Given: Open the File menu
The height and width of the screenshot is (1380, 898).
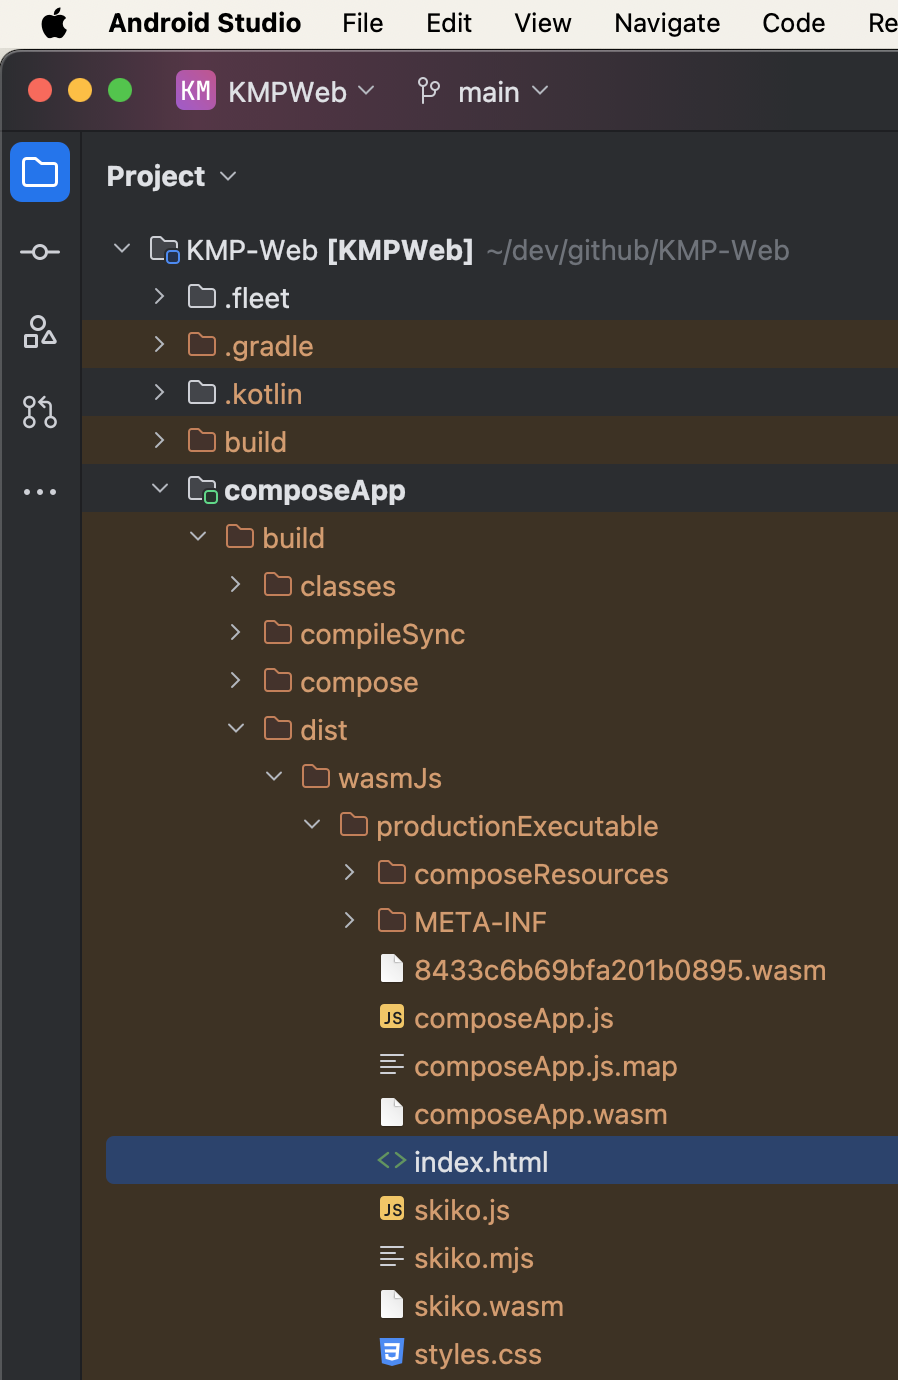Looking at the screenshot, I should point(362,23).
